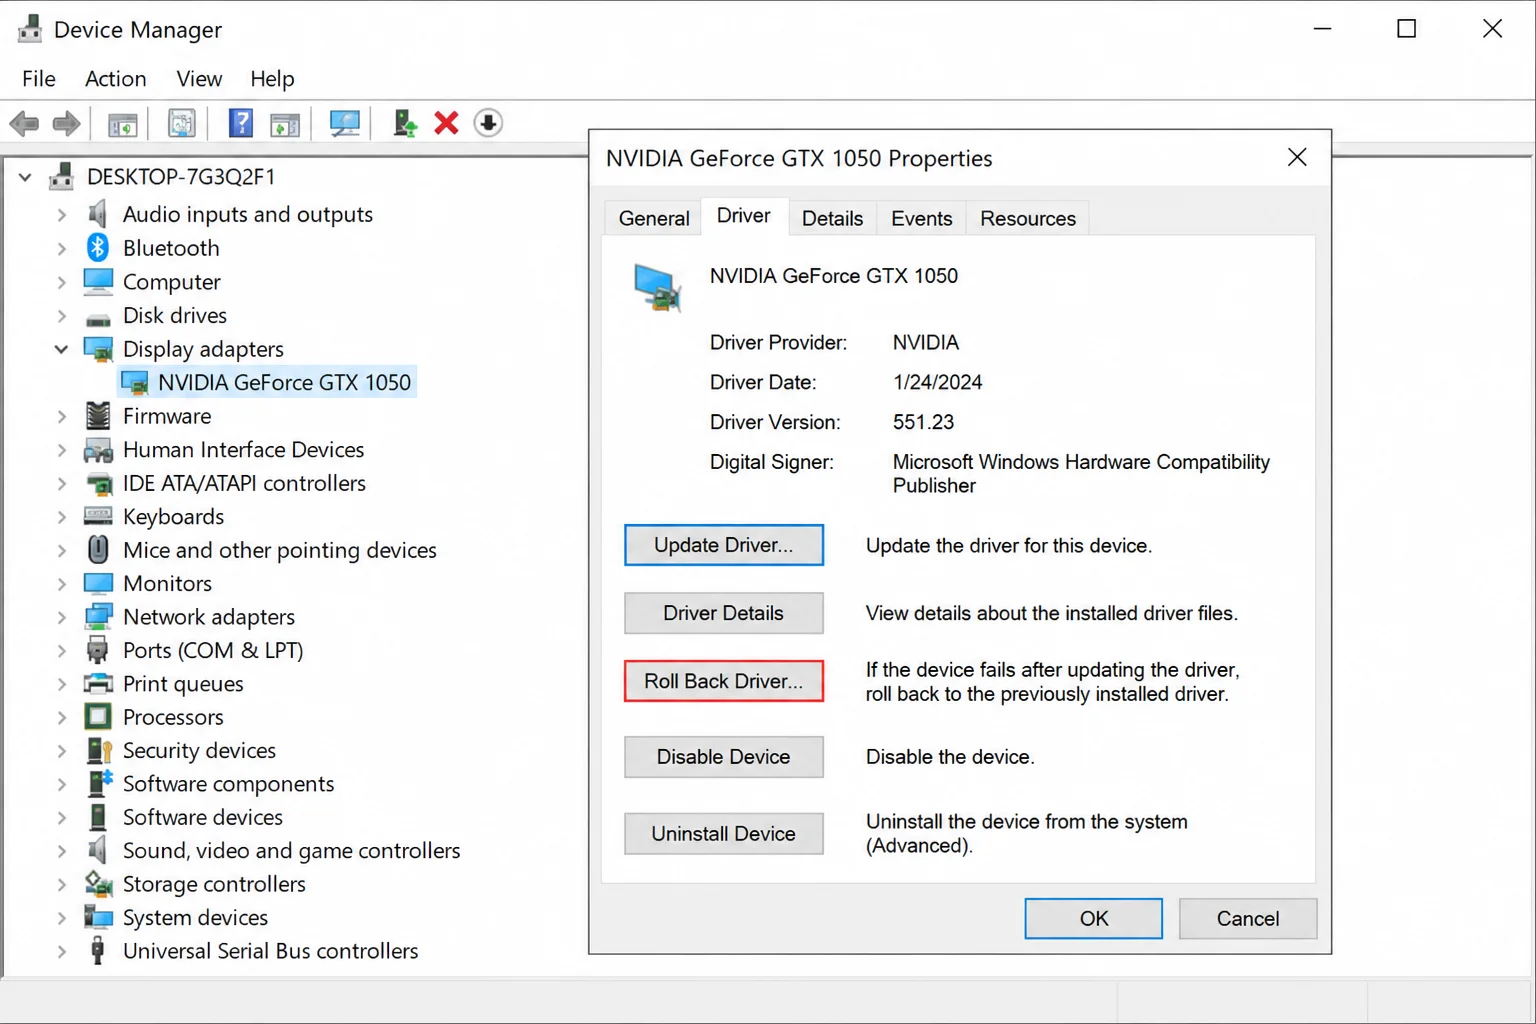The height and width of the screenshot is (1024, 1536).
Task: Click the blue Help question-mark icon
Action: 240,123
